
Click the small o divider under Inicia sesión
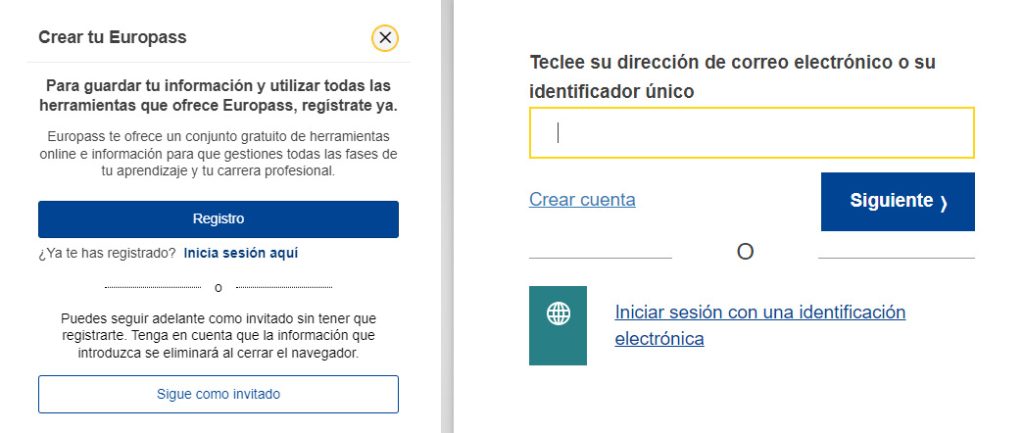(218, 288)
